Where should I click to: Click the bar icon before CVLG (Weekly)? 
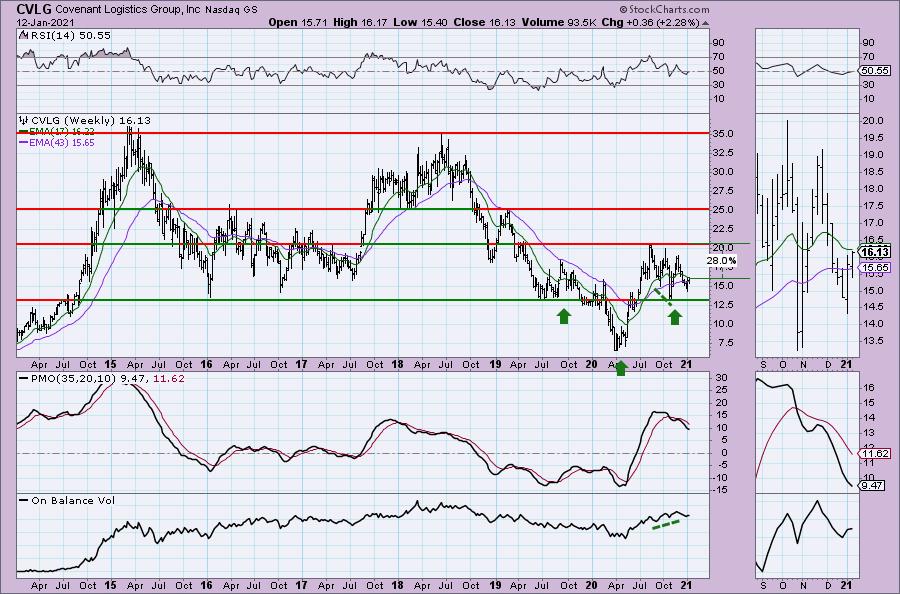[24, 121]
